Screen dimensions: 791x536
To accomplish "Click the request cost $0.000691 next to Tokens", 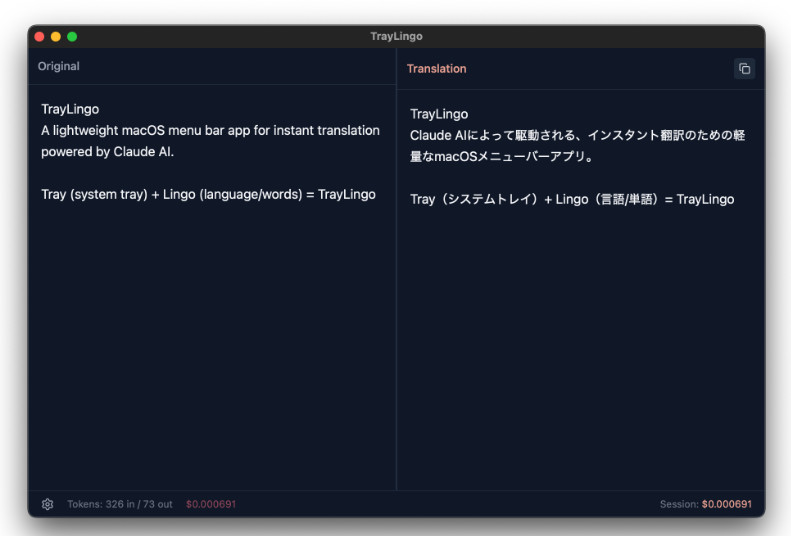I will (211, 504).
